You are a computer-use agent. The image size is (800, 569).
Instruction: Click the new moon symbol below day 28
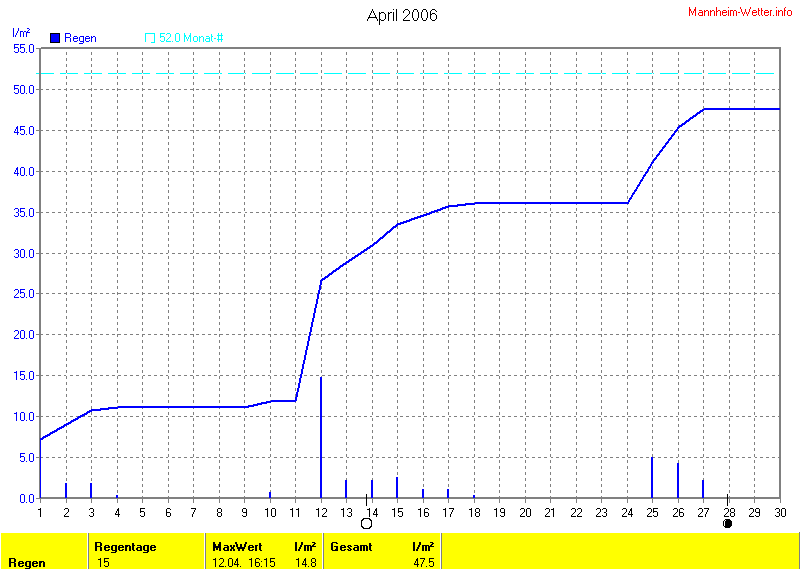click(x=728, y=523)
